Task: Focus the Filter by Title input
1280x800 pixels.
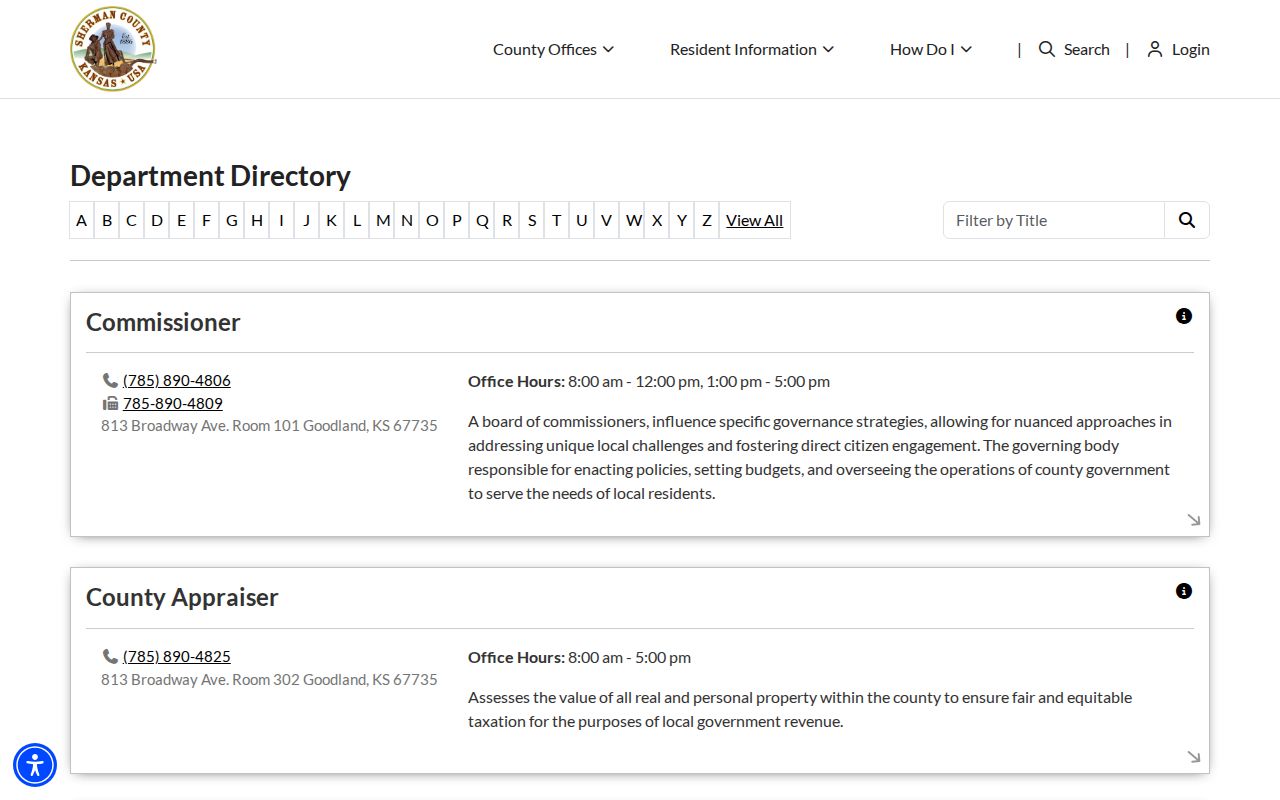Action: [1054, 220]
